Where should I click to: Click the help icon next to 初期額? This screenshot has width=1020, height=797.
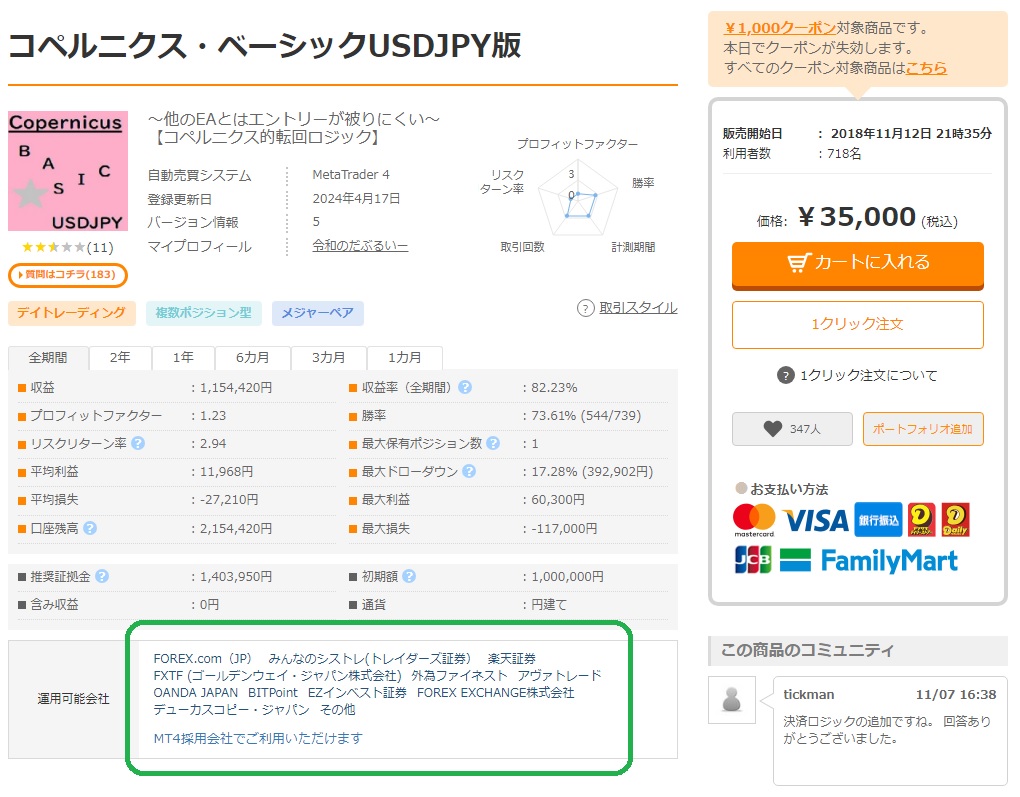tap(409, 576)
